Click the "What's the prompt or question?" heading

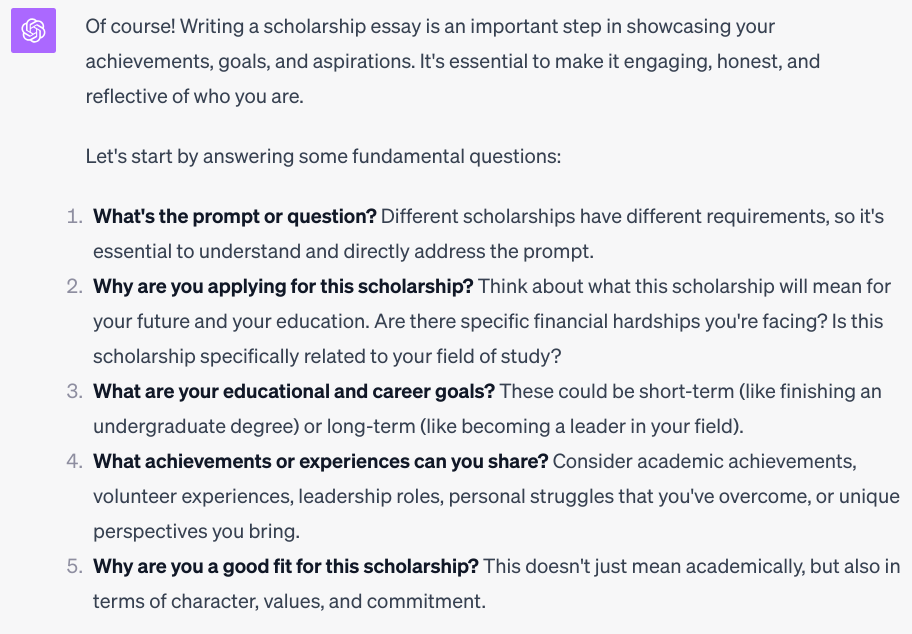click(235, 216)
